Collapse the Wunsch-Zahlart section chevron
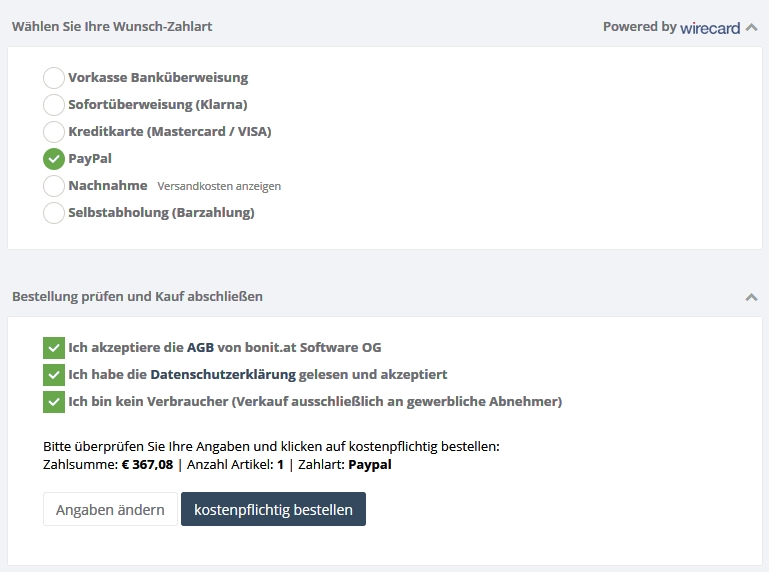Screen dimensions: 769x572 [751, 27]
